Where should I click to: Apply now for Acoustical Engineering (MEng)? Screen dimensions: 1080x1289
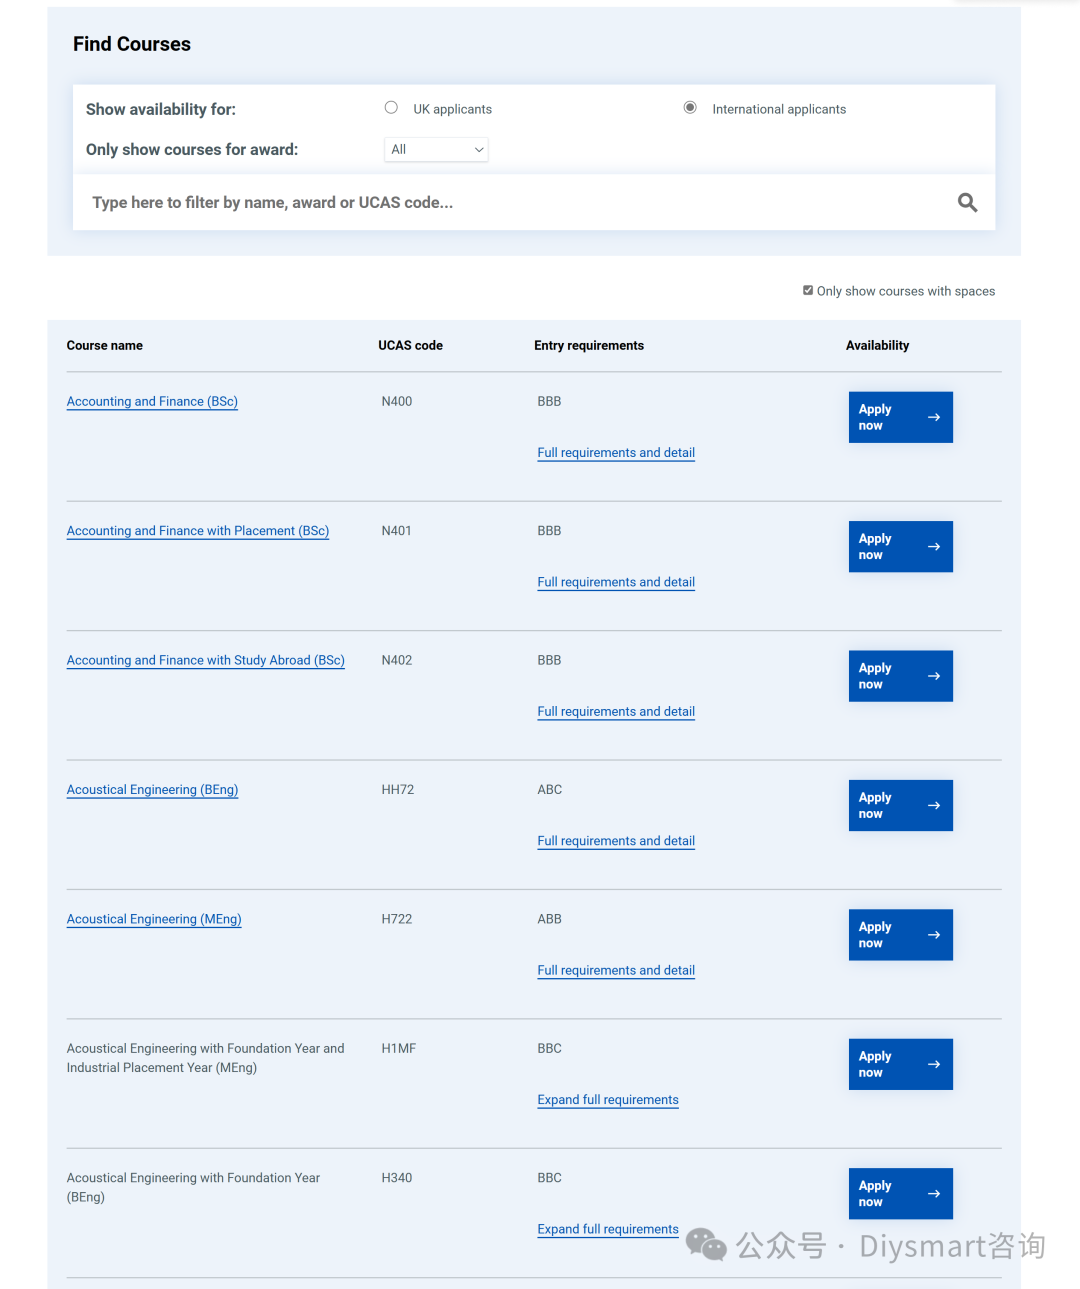coord(900,935)
